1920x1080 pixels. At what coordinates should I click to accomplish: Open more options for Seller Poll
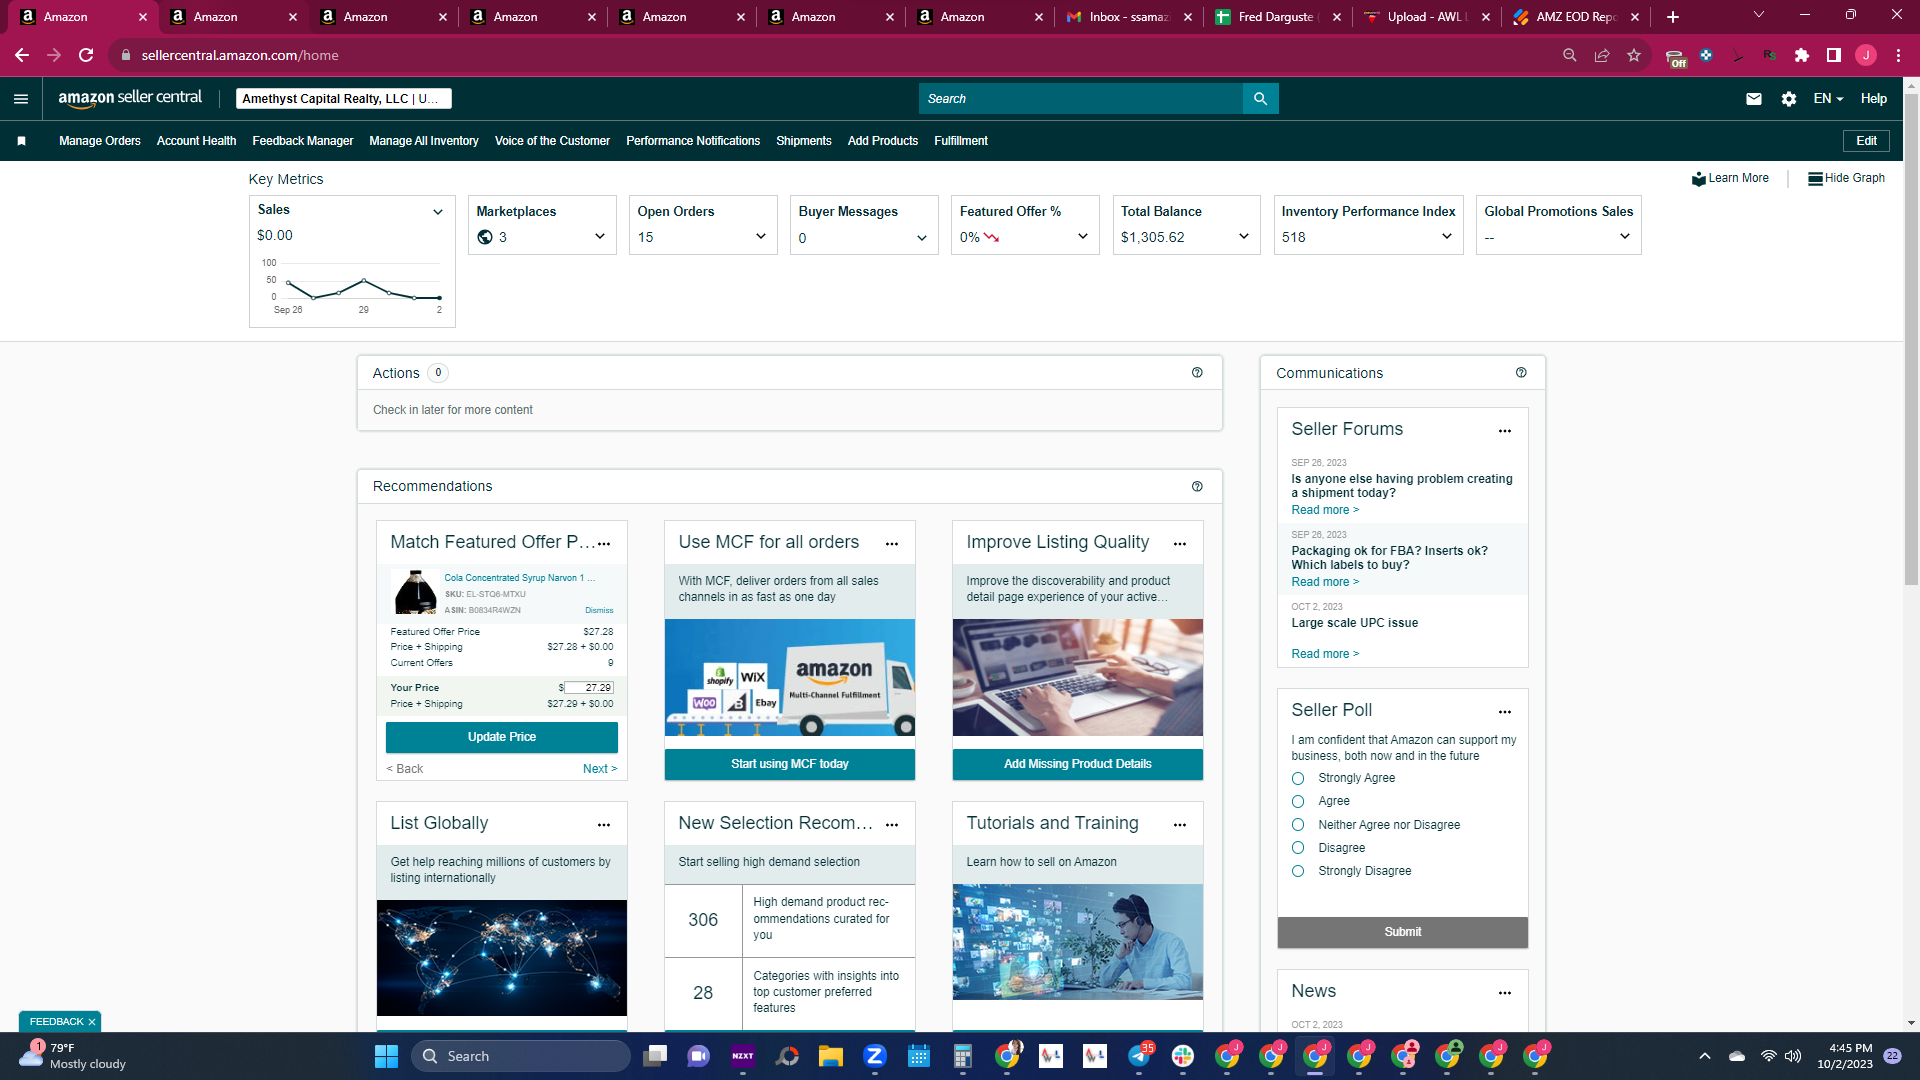pos(1505,712)
